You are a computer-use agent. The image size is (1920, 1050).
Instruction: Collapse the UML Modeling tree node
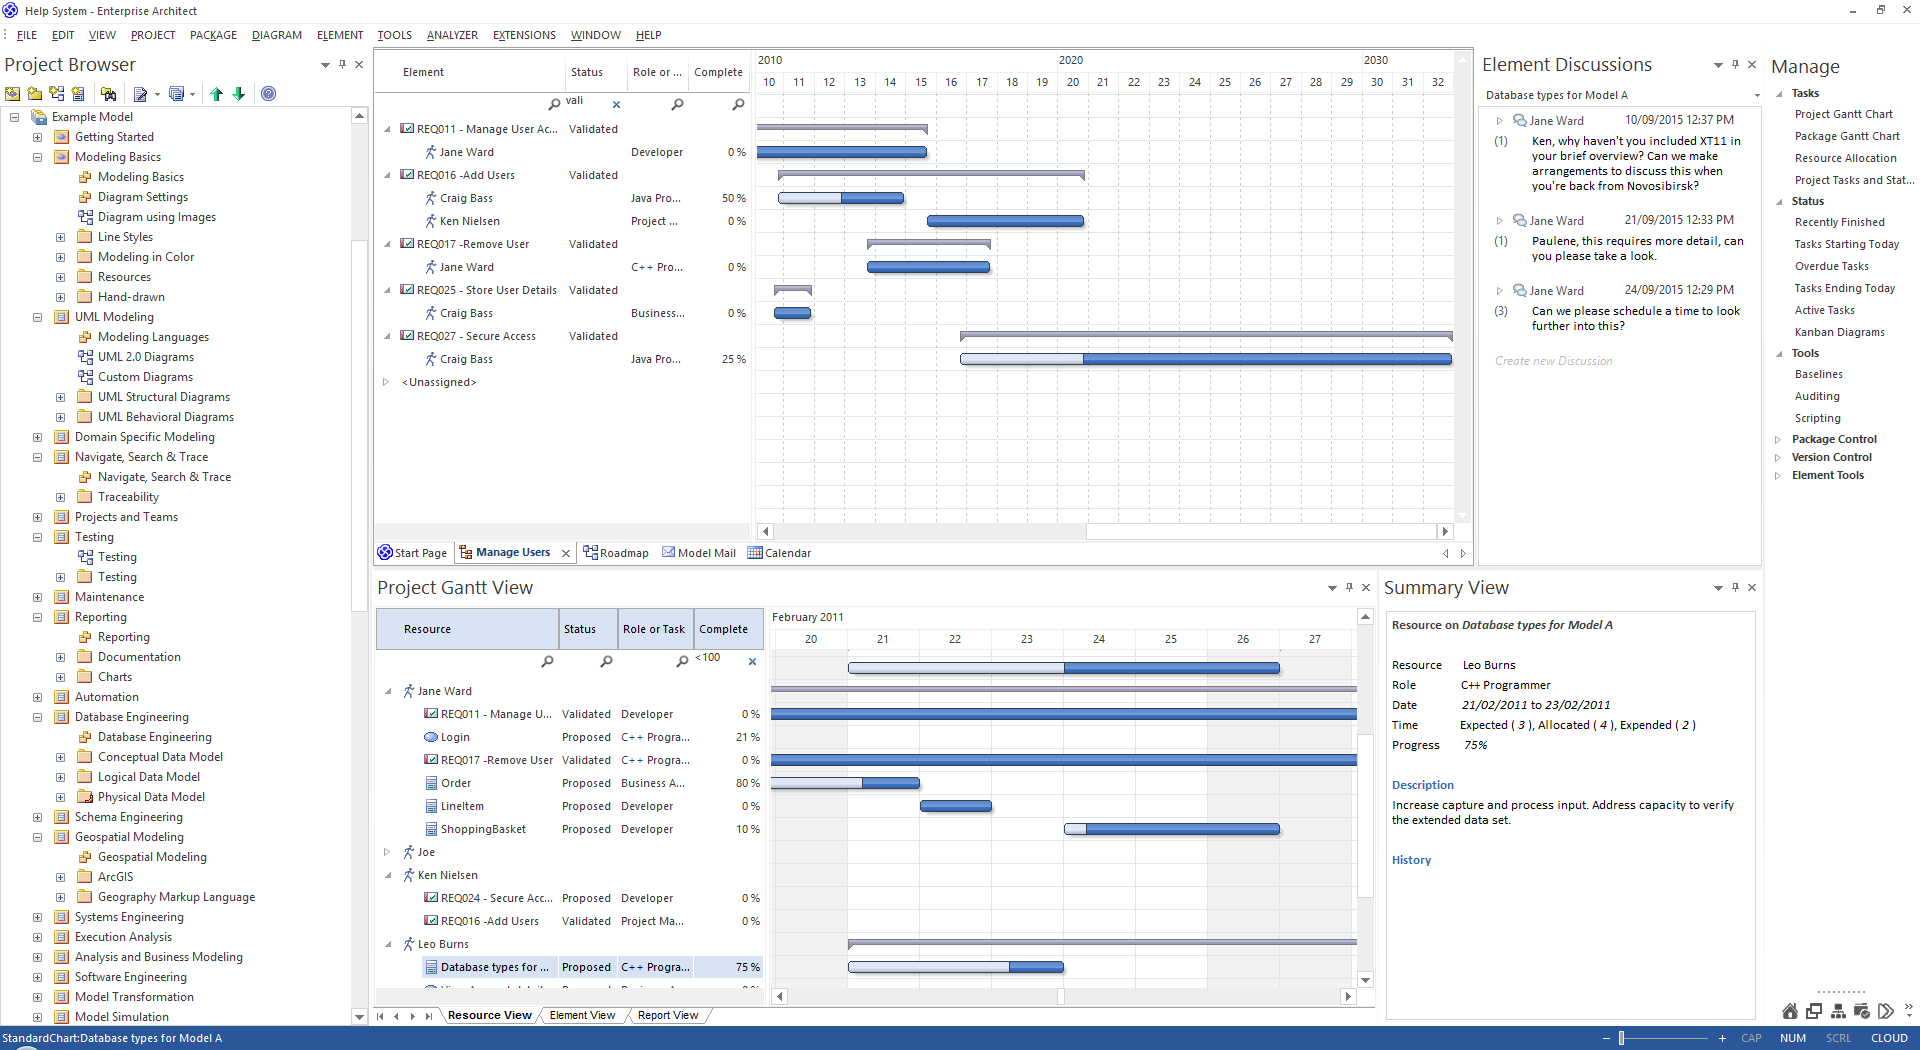37,317
